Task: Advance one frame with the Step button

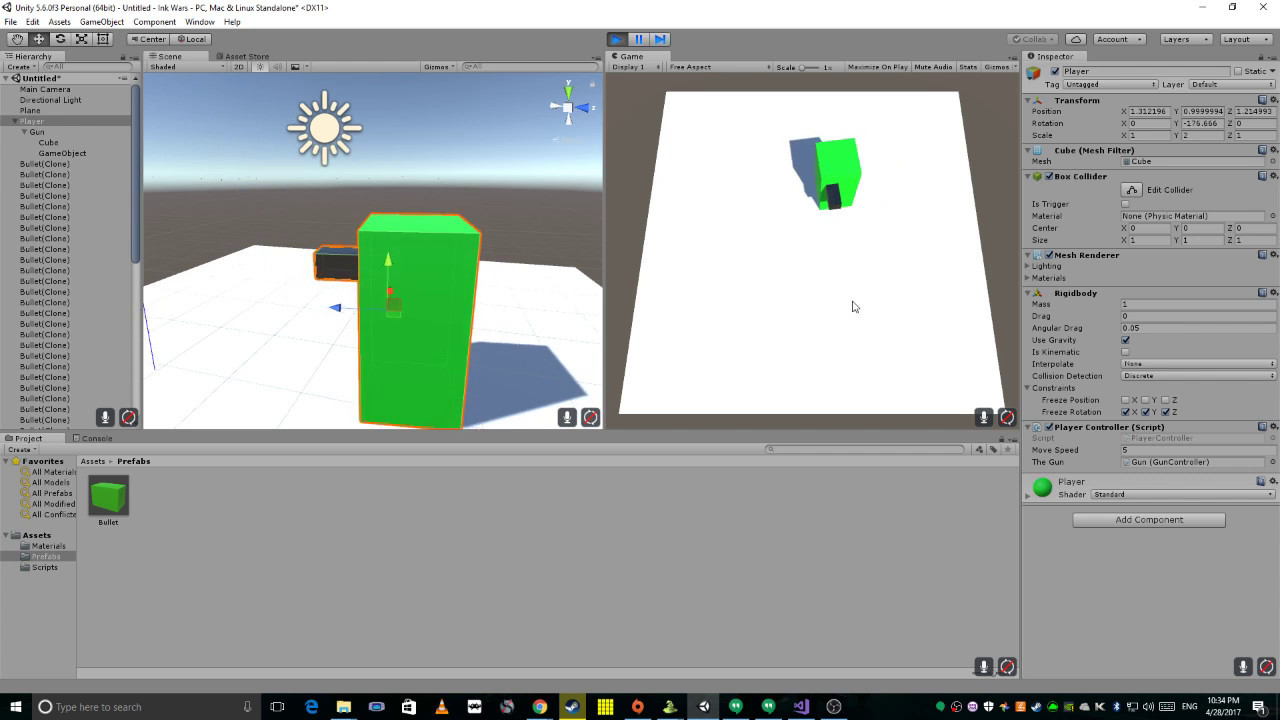Action: click(x=659, y=39)
